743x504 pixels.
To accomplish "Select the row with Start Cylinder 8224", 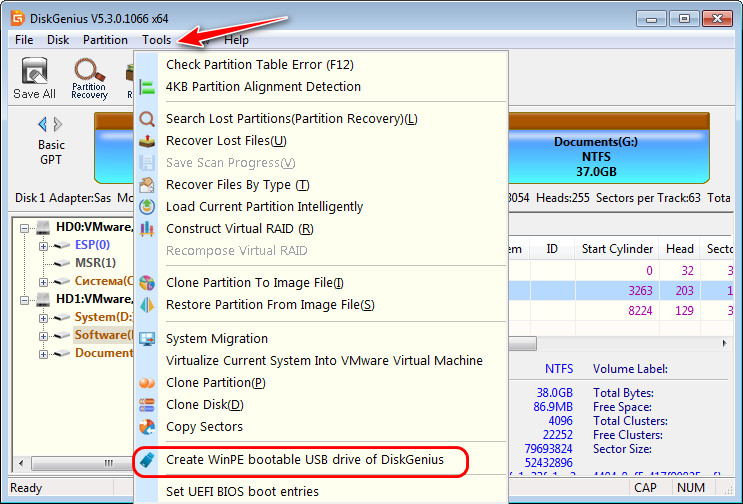I will 621,311.
